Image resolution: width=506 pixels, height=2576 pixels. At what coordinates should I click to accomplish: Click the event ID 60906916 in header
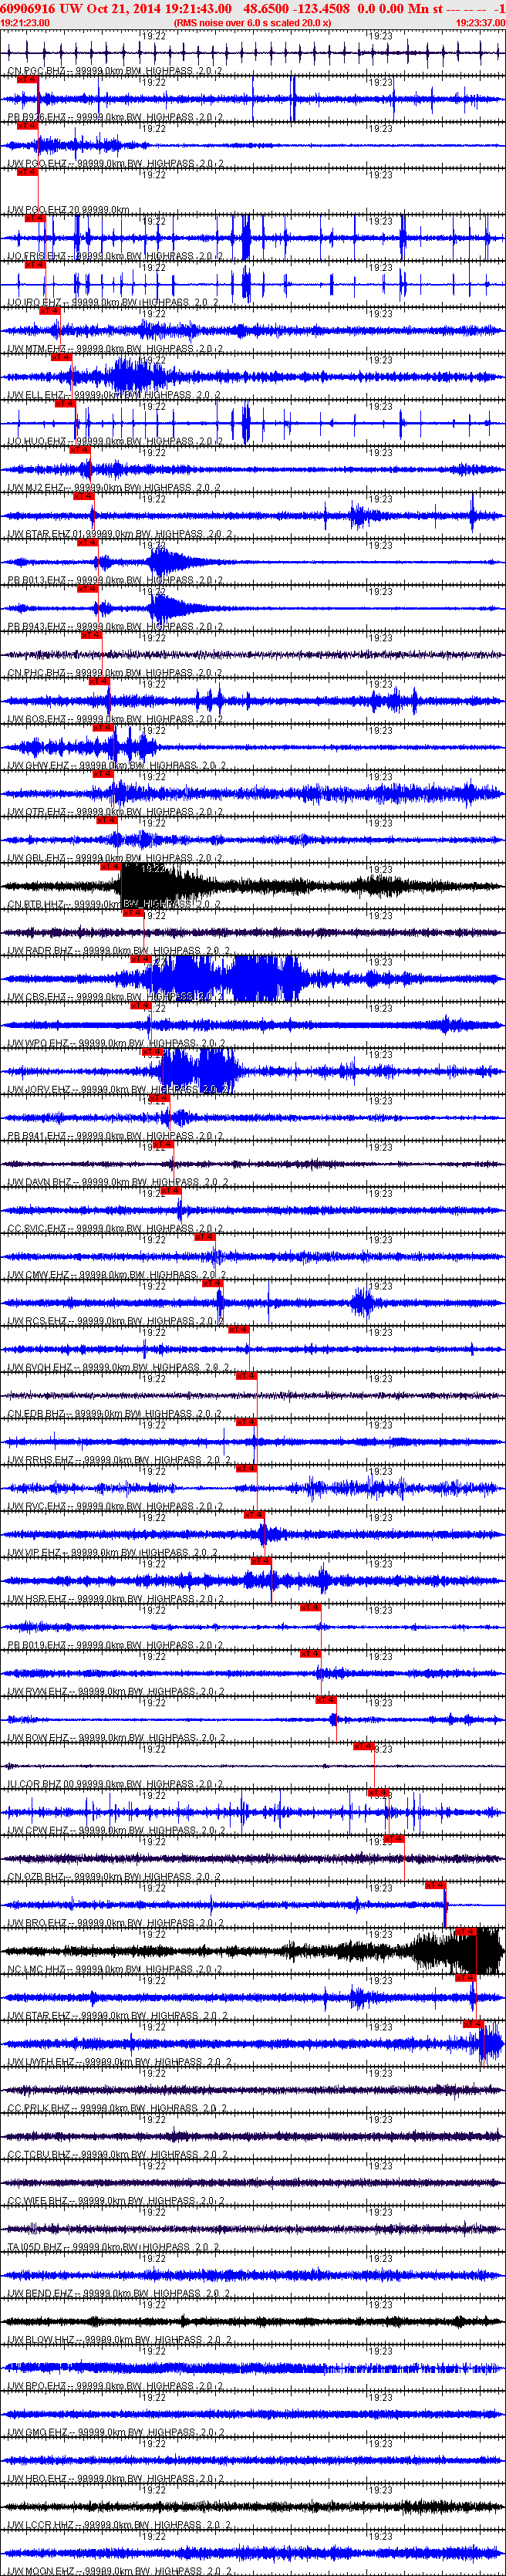[x=28, y=8]
